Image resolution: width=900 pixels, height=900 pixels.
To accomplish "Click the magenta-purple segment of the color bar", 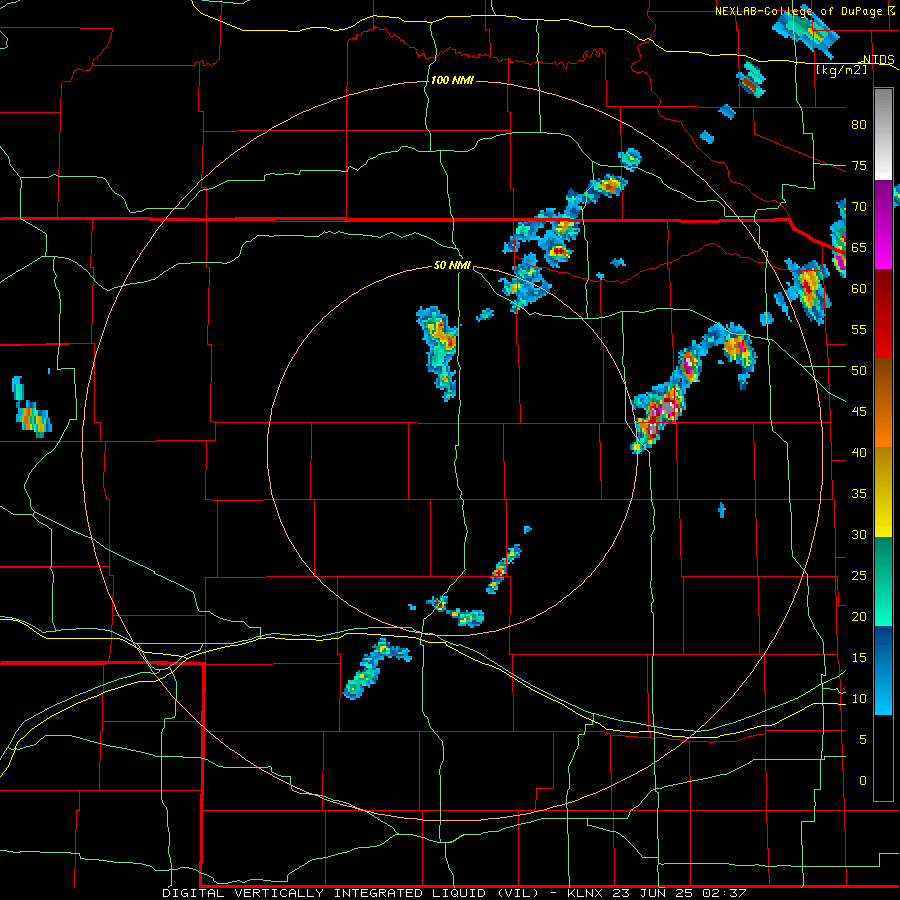I will coord(883,224).
